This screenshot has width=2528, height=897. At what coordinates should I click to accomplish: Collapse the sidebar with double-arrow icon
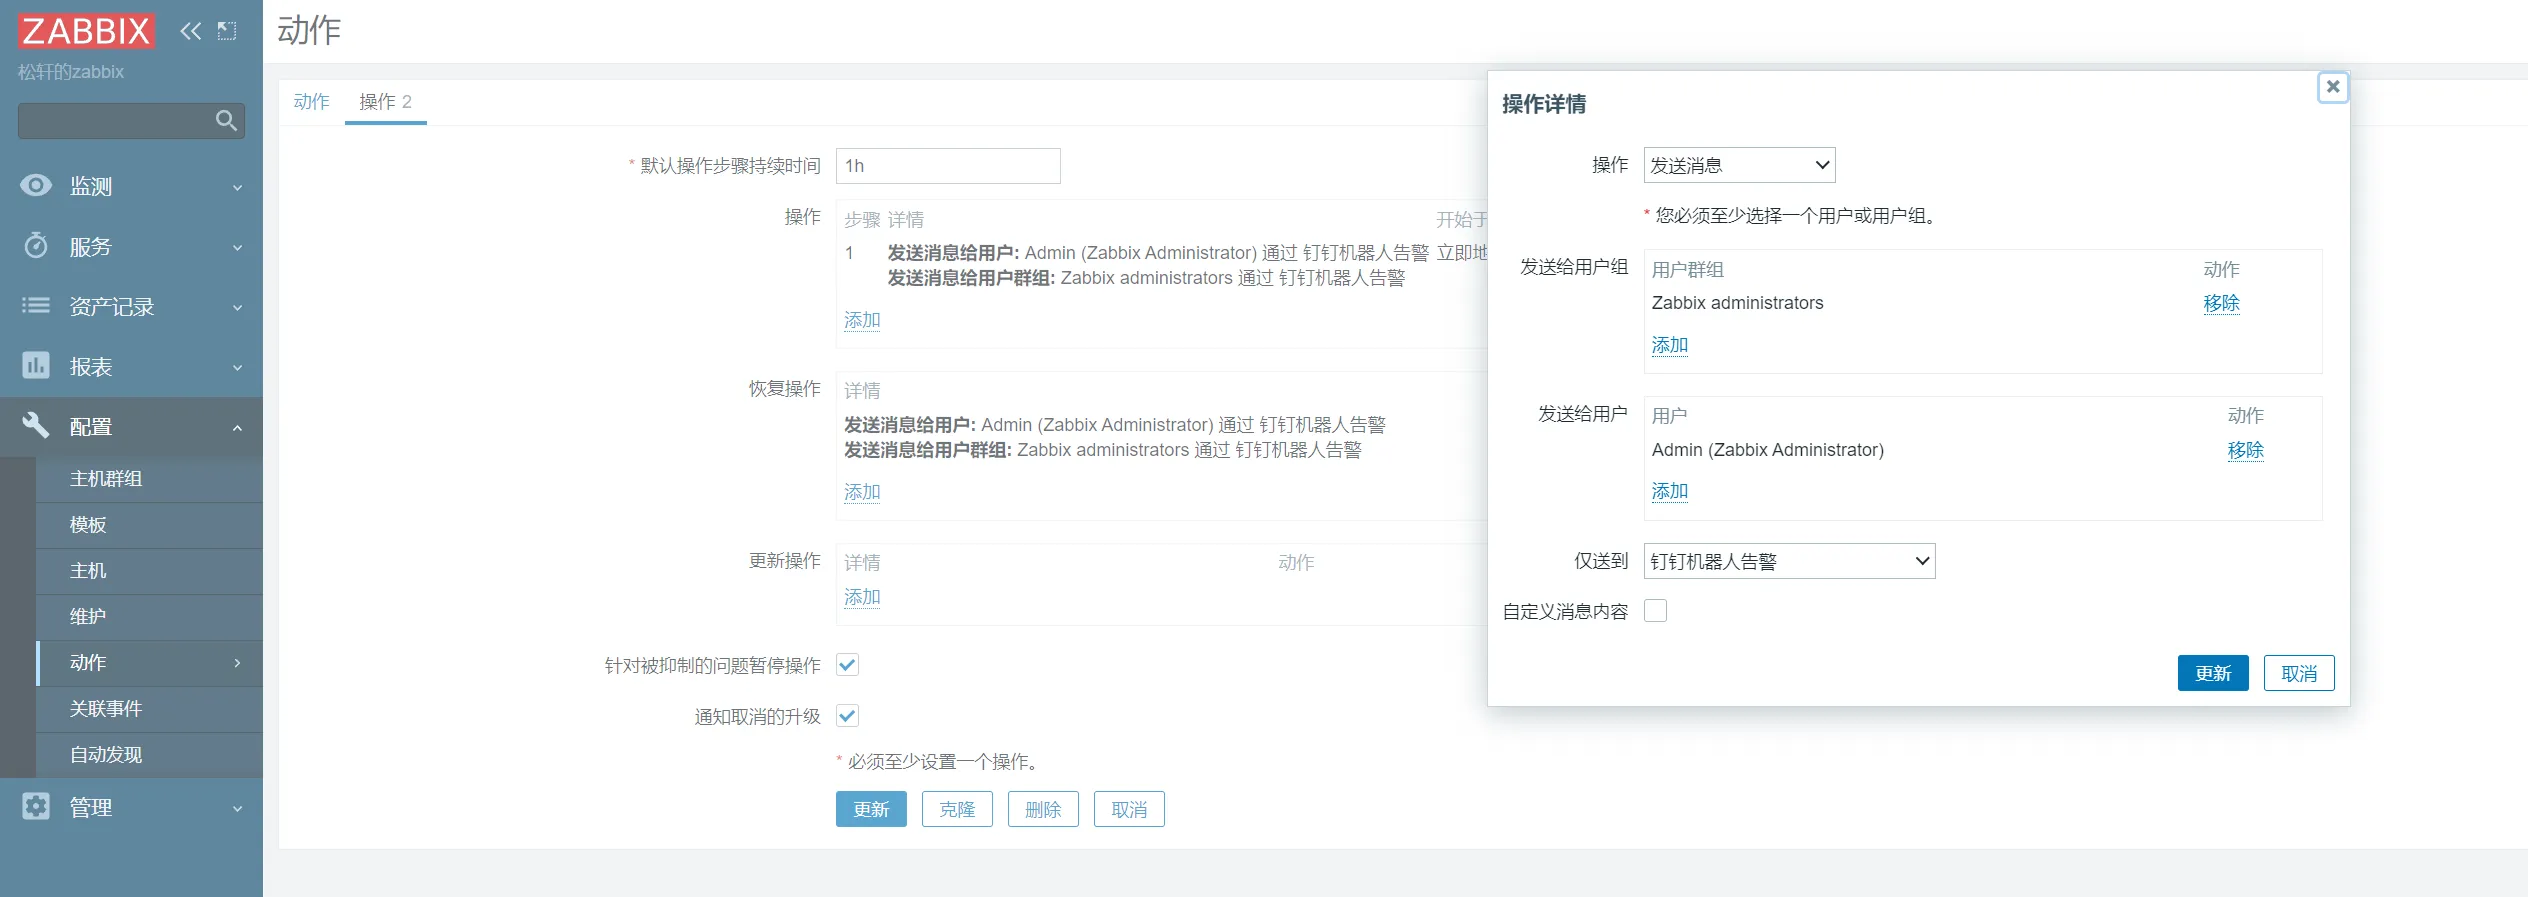point(190,31)
